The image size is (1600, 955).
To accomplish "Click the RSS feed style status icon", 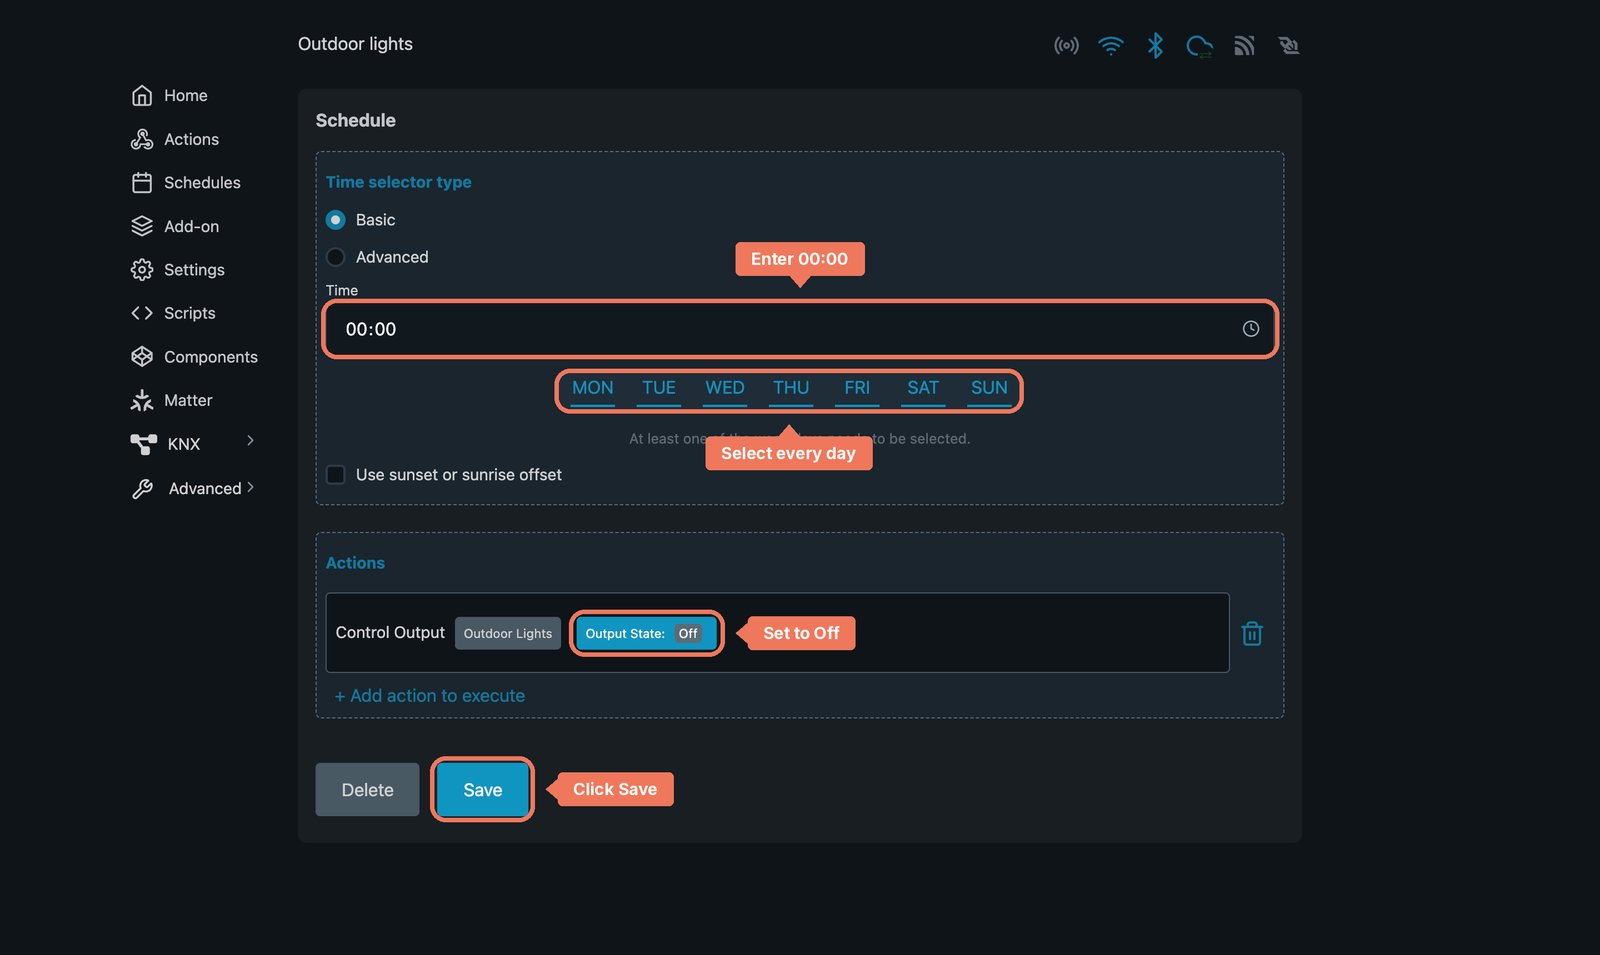I will pos(1244,46).
